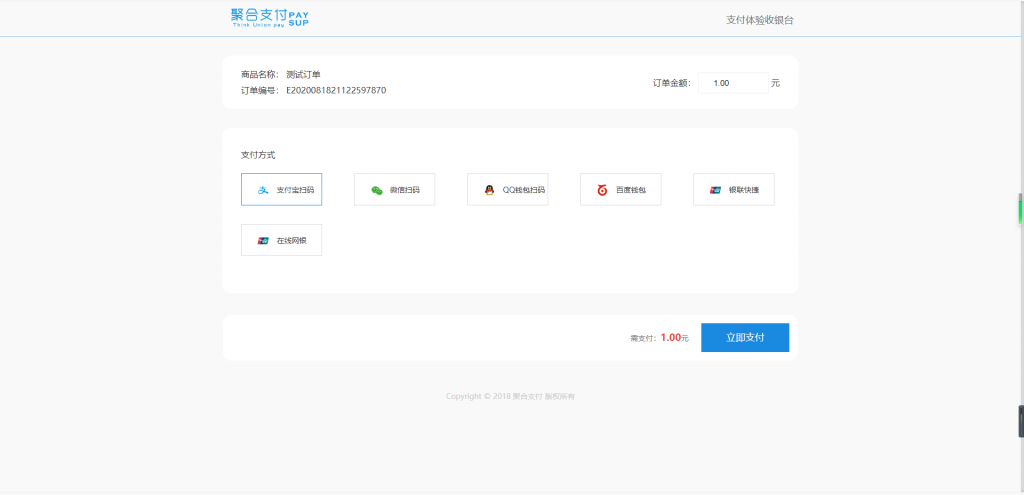The height and width of the screenshot is (495, 1024).
Task: Click the dark side tab at right edge
Action: point(1020,421)
